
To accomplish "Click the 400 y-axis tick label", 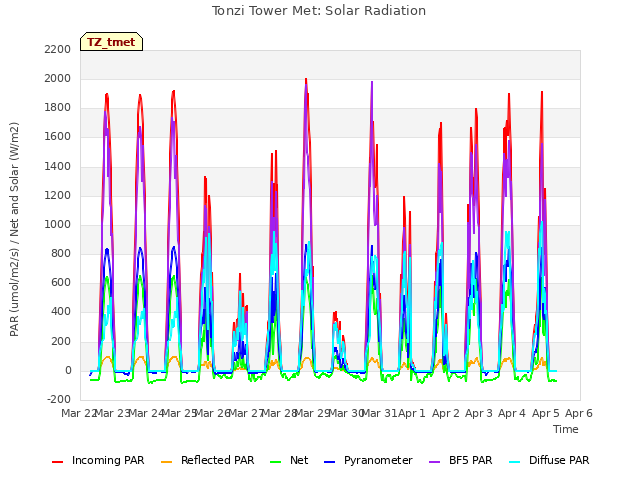I will coord(61,312).
